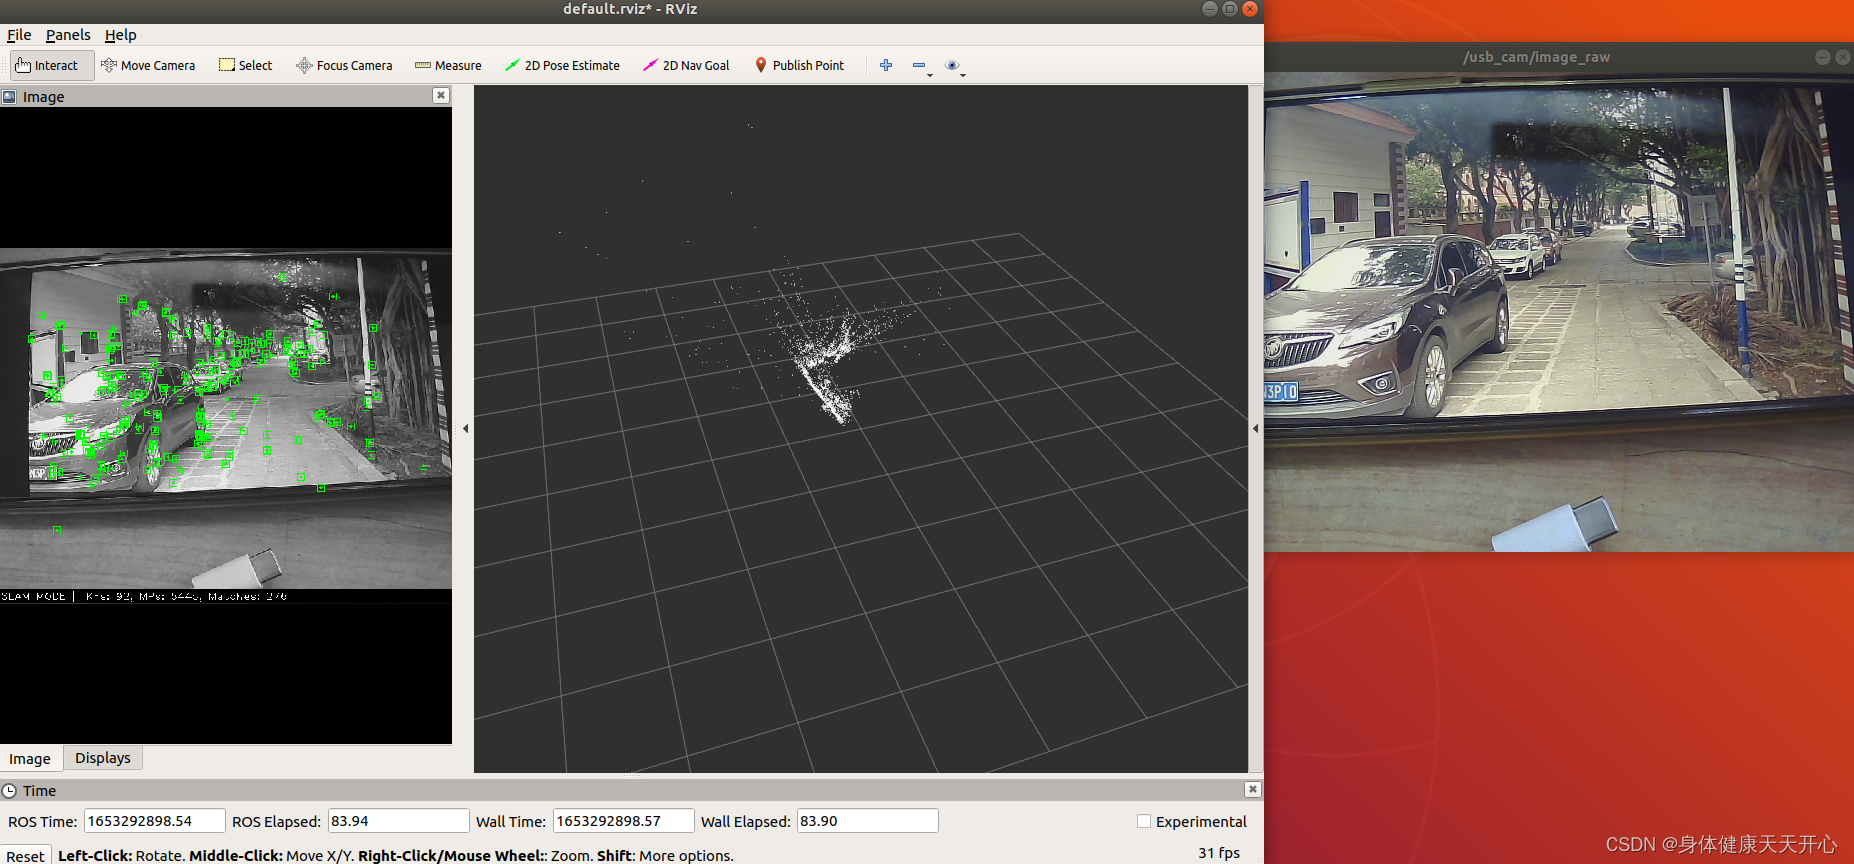Enable the Experimental checkbox
Viewport: 1854px width, 864px height.
tap(1144, 821)
